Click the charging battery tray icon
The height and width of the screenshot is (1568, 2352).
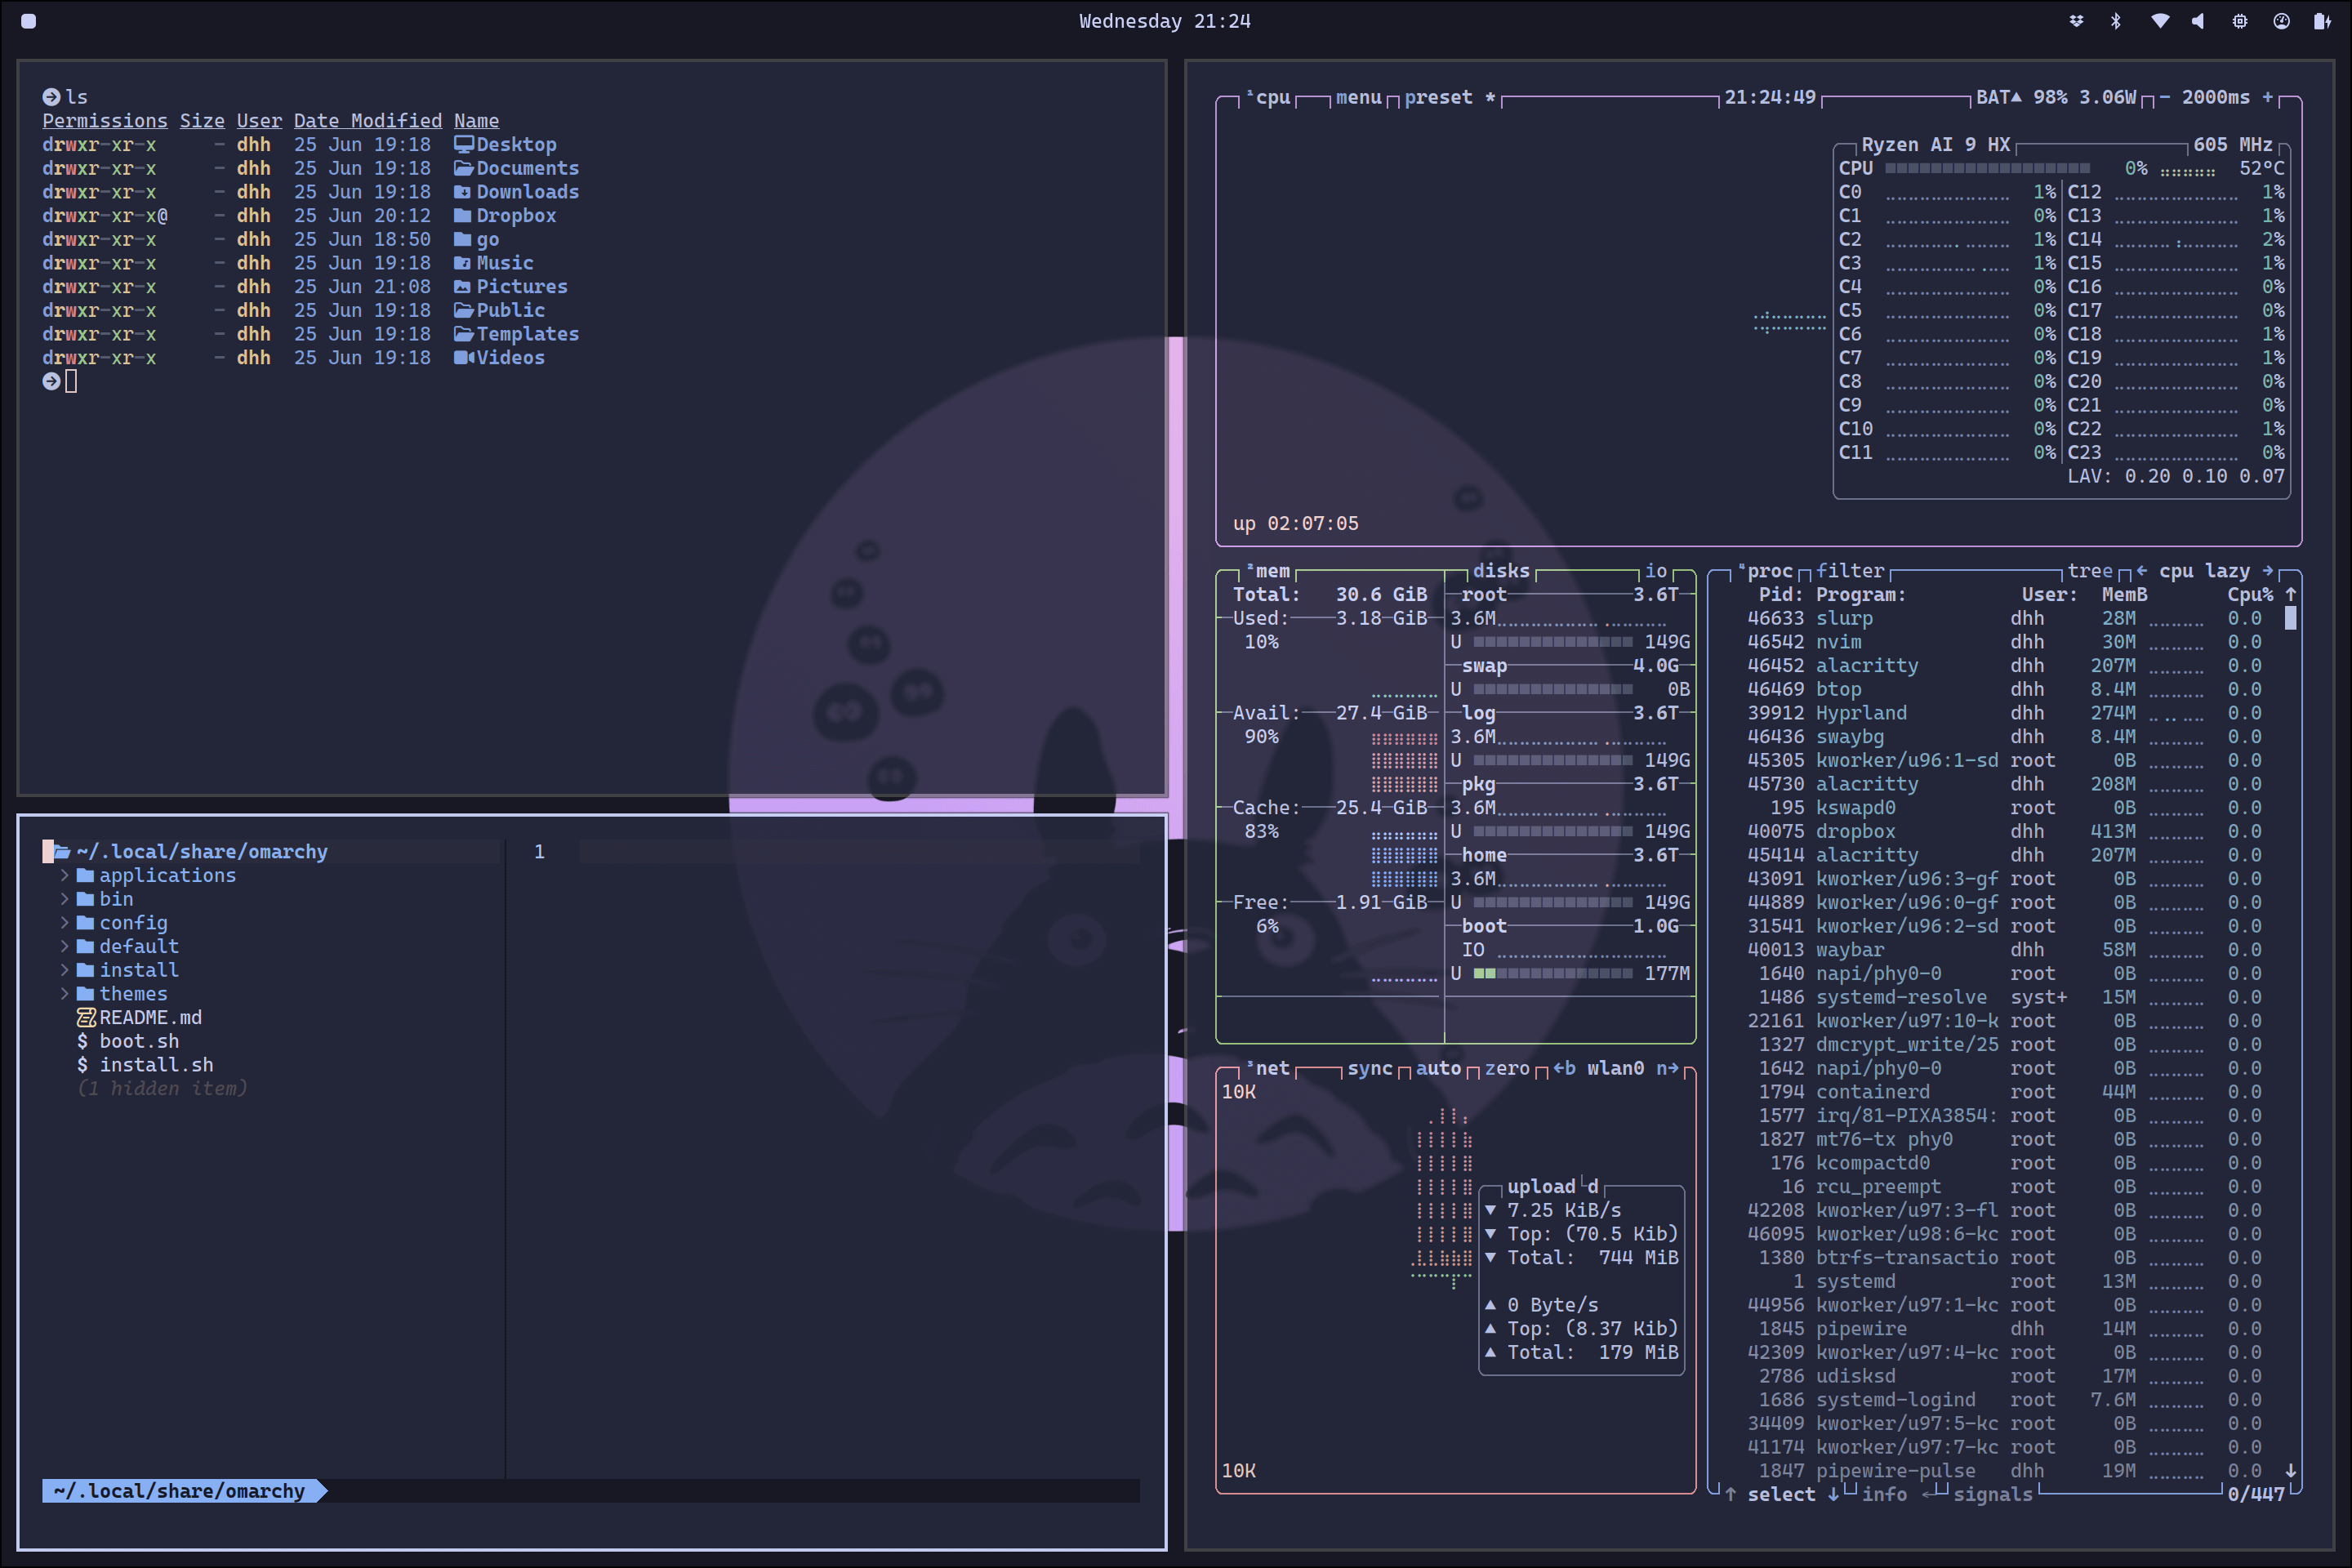(2322, 21)
